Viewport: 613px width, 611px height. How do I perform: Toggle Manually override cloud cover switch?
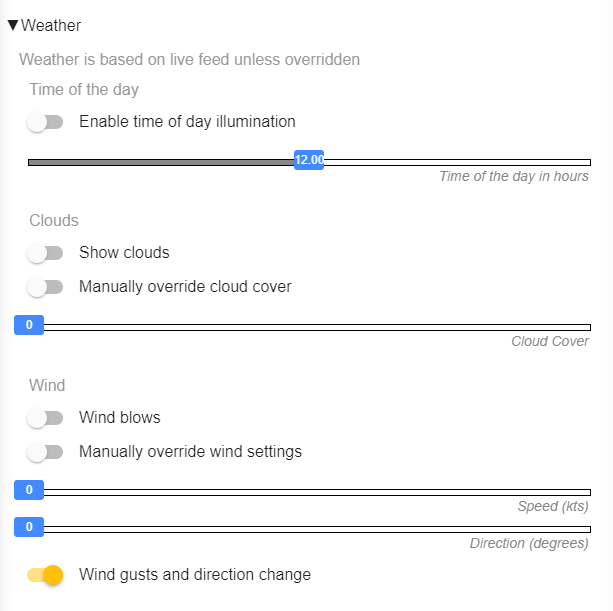tap(45, 287)
